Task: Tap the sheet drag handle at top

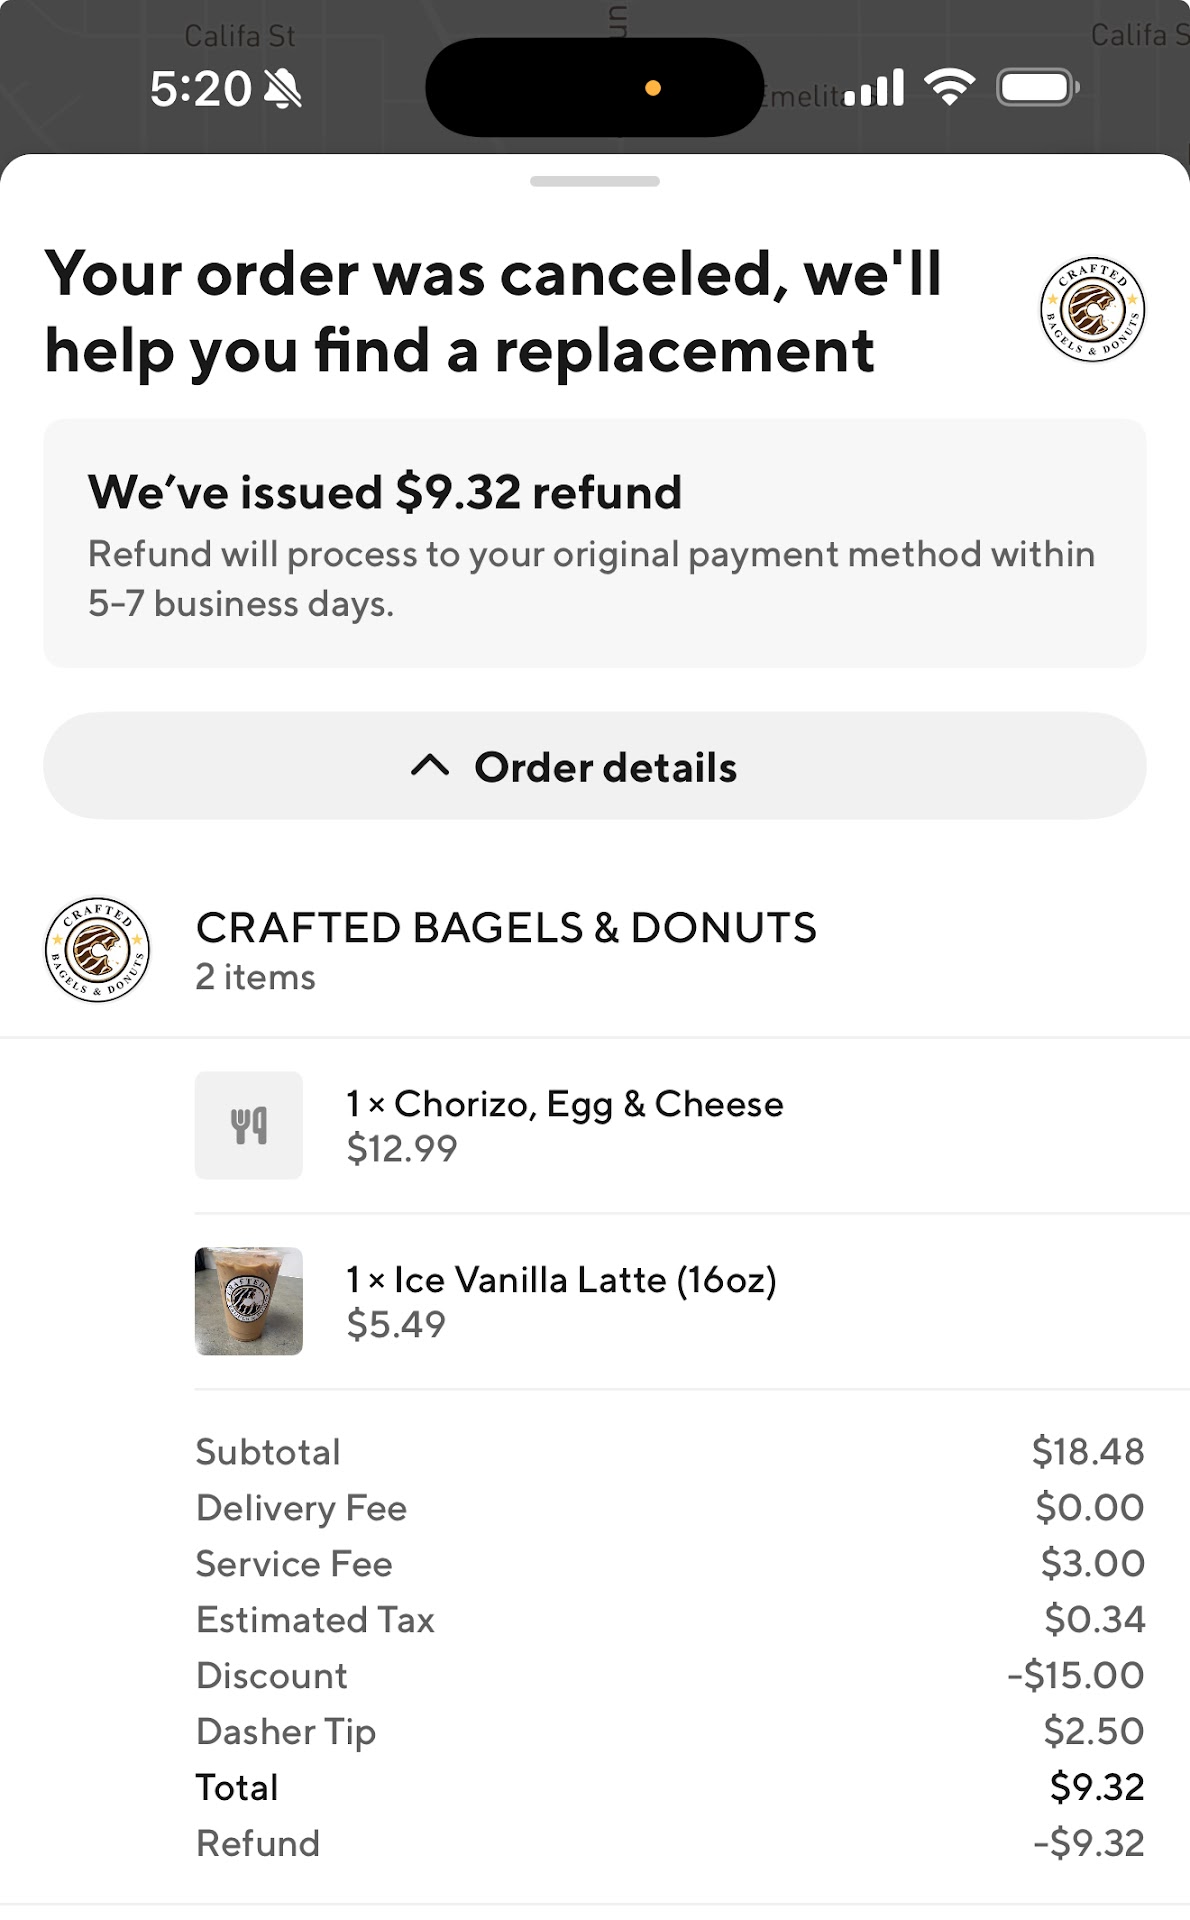Action: point(594,181)
